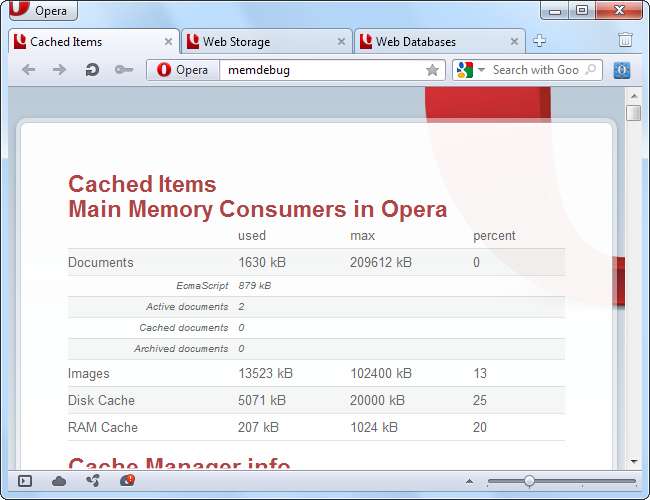Click the Active documents label
Image resolution: width=650 pixels, height=500 pixels.
(187, 307)
